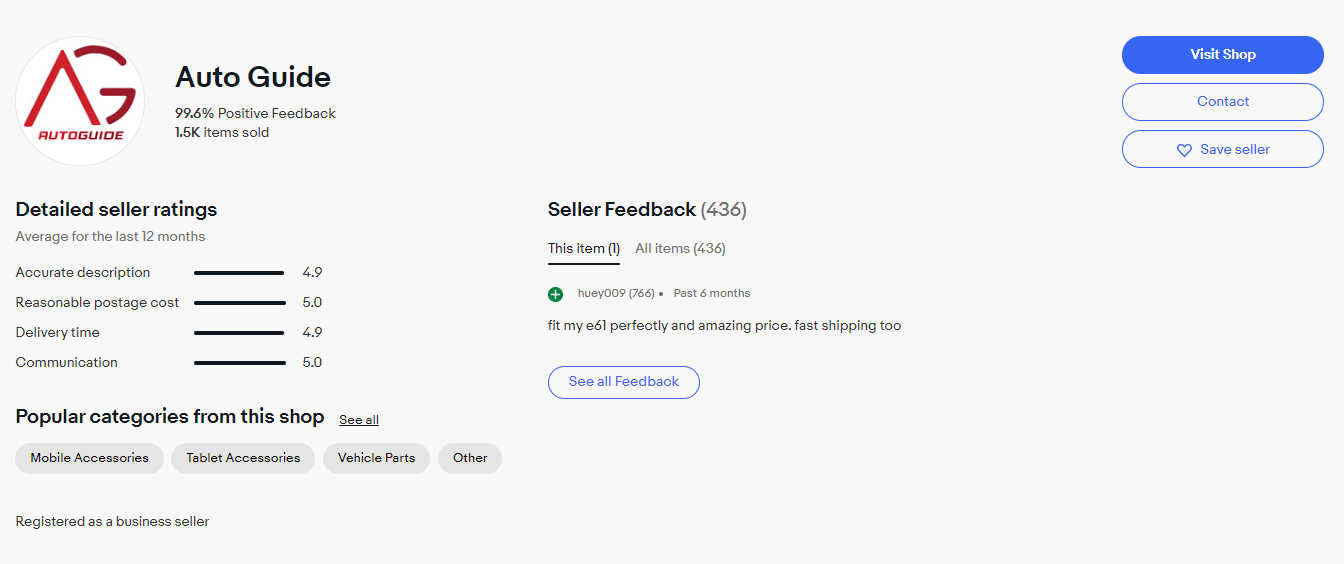Switch to the All items feedback tab
This screenshot has width=1344, height=564.
680,249
